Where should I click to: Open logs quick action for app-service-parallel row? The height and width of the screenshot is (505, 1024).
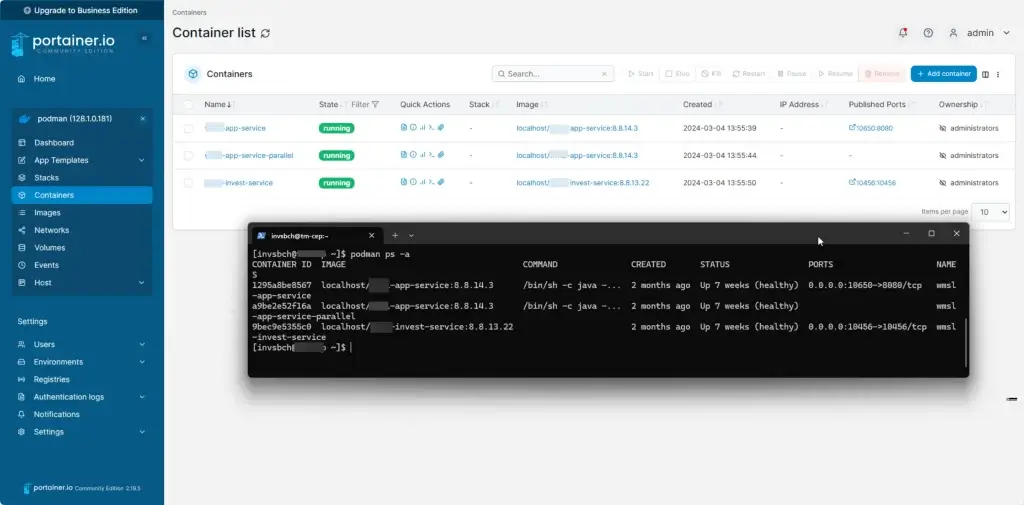[404, 155]
